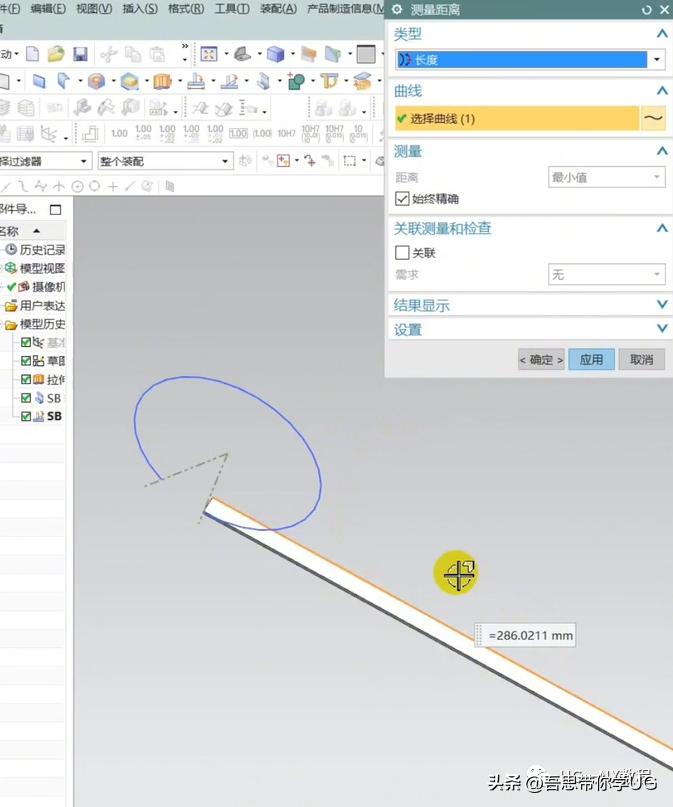Click the gray square background icon
The height and width of the screenshot is (807, 673).
(x=366, y=54)
